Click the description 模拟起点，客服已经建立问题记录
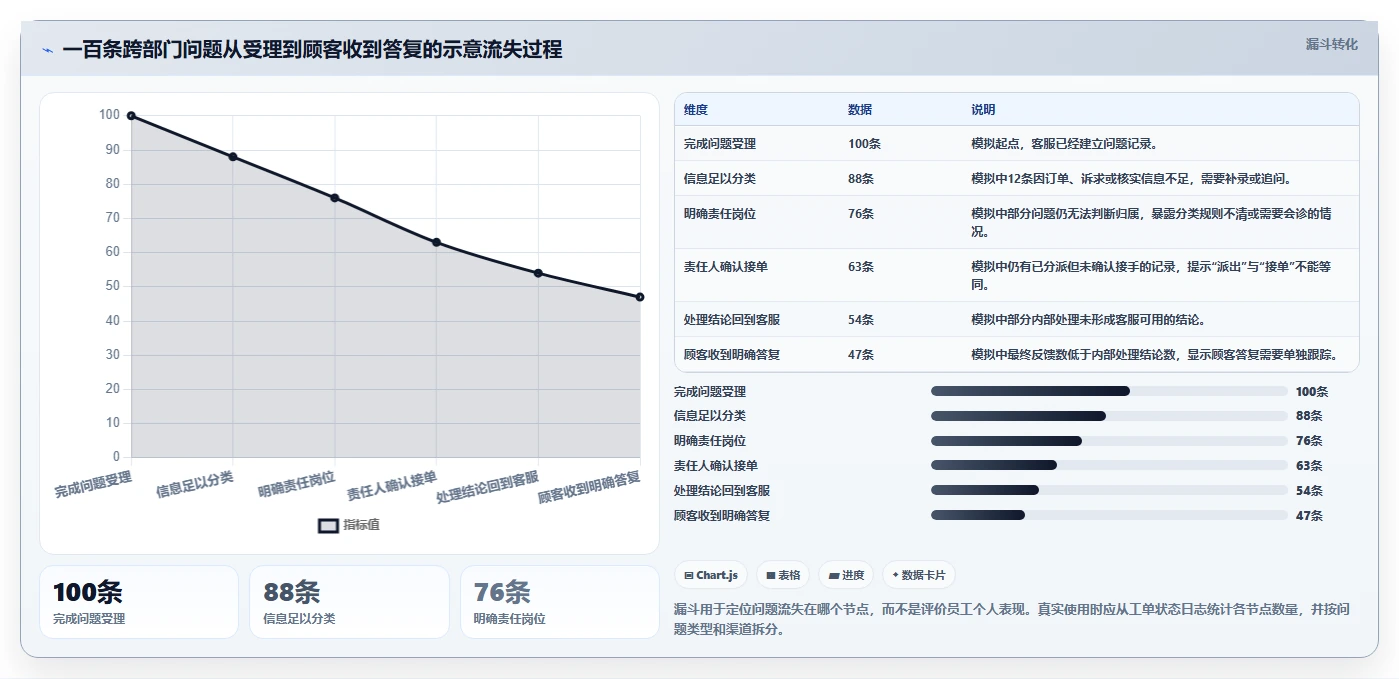Screen dimensions: 1399x679 1064,144
